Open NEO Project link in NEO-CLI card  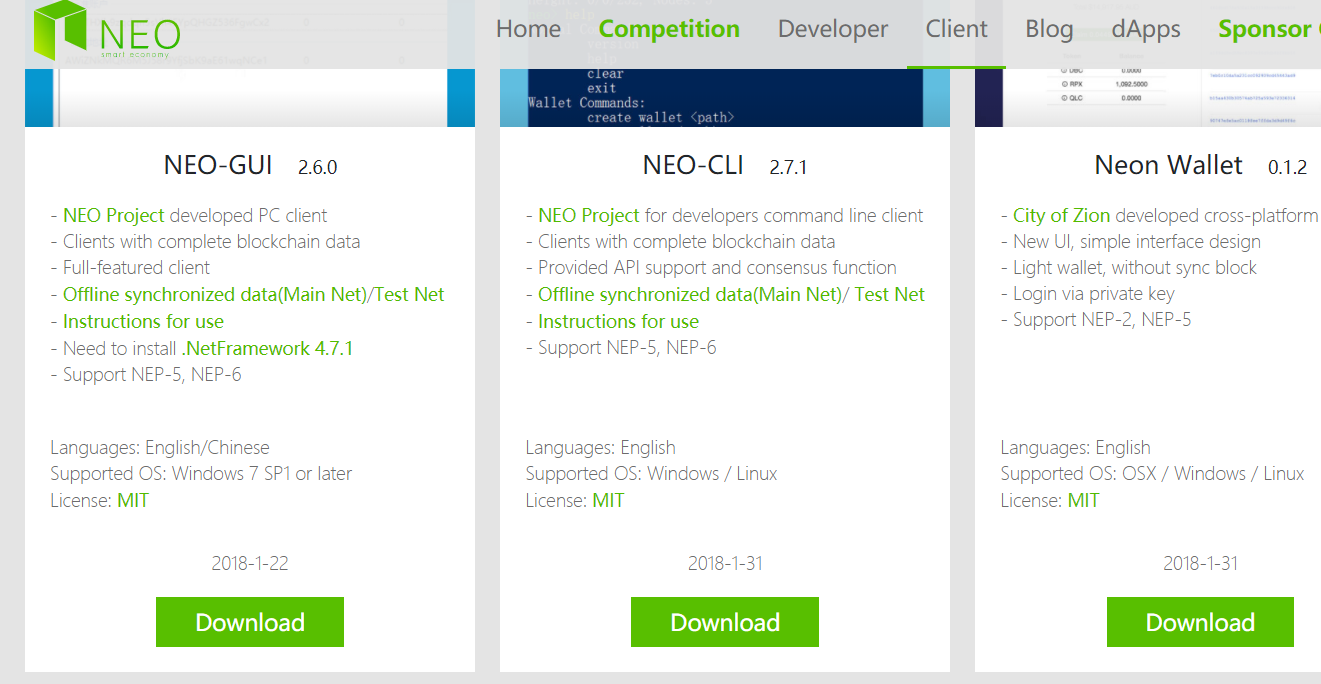[x=589, y=215]
